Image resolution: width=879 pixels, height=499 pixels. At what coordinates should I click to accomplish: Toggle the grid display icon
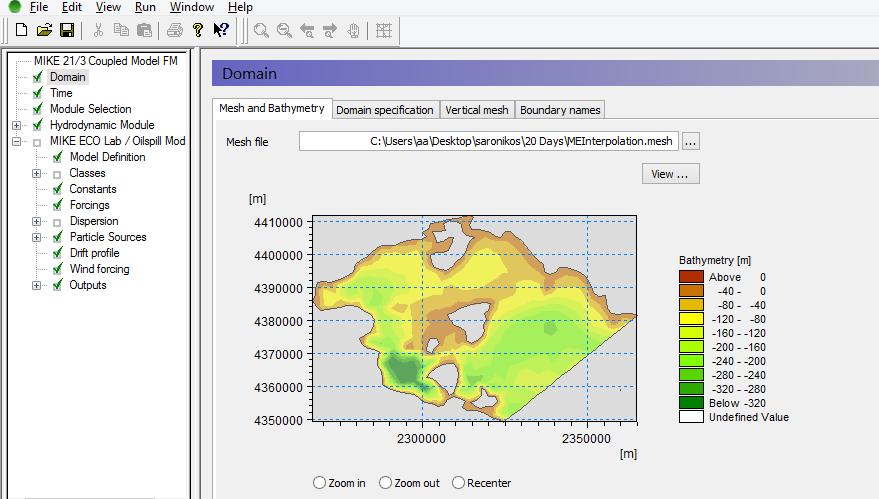click(x=384, y=30)
